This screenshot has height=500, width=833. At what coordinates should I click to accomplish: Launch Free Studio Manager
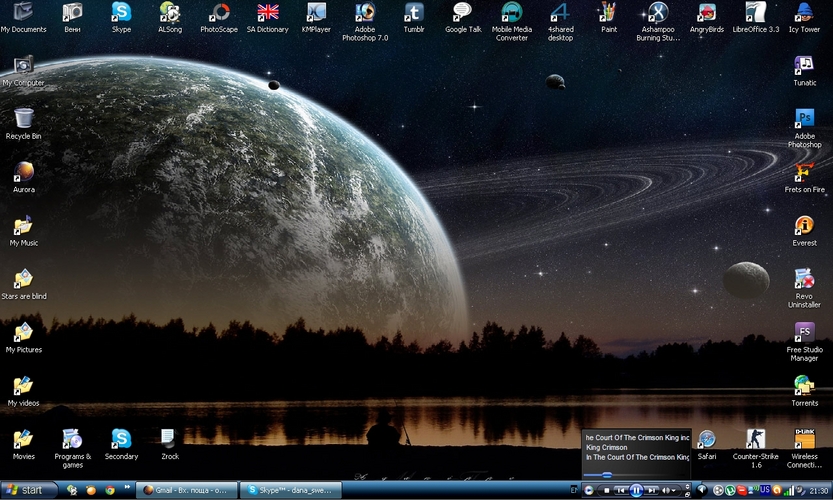[x=804, y=342]
